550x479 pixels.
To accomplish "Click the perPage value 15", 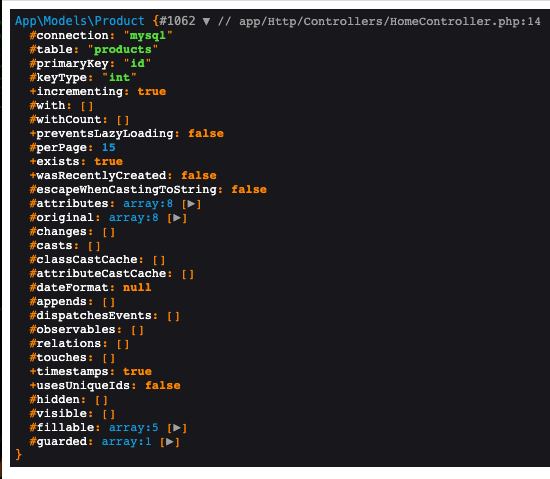I will [108, 148].
